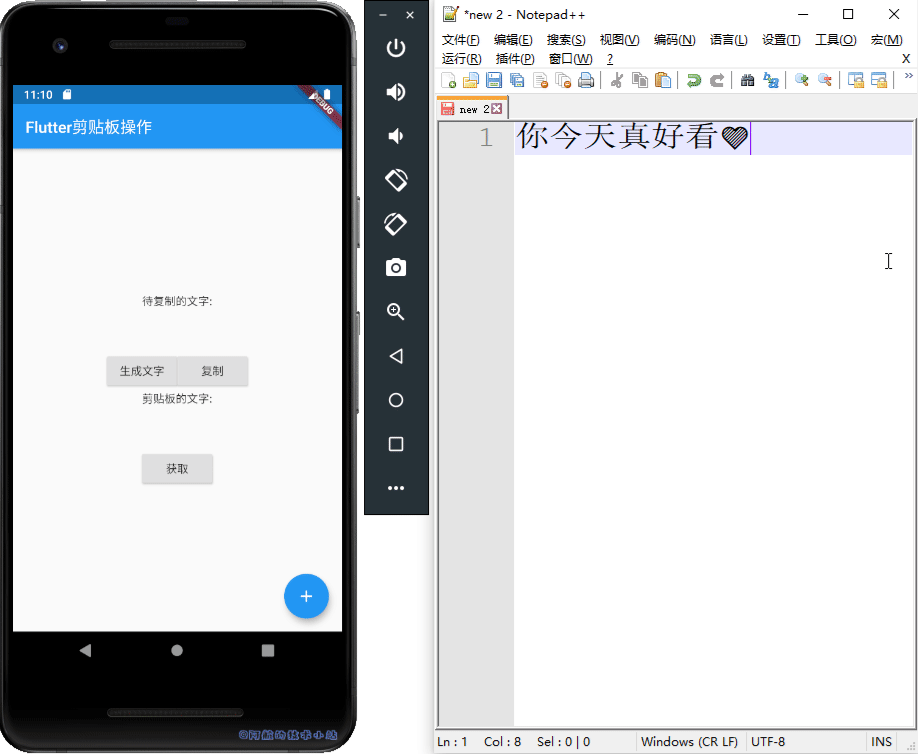Click the emulator zoom magnifier icon
This screenshot has width=918, height=754.
point(396,312)
